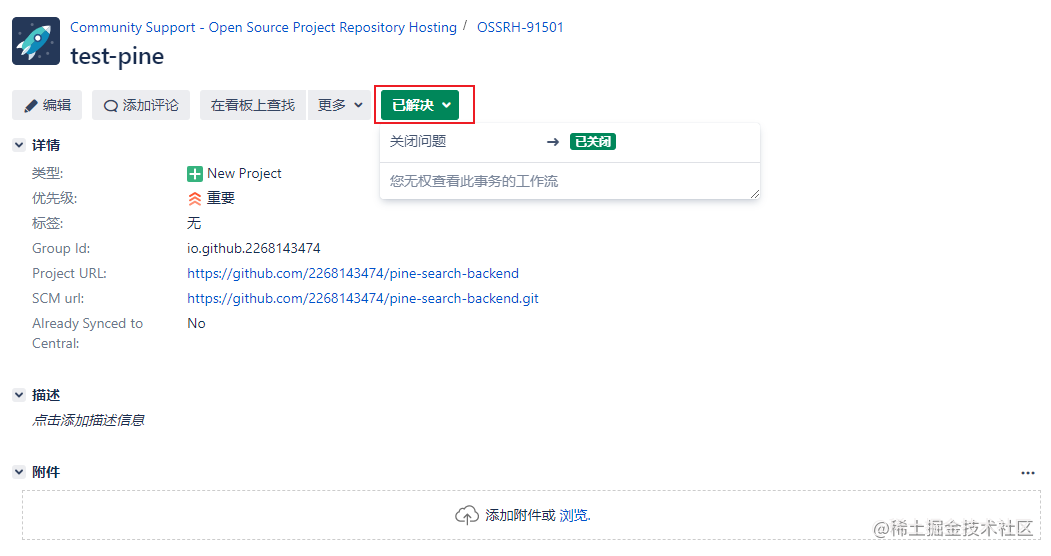The image size is (1051, 556).
Task: Collapse the 附件 section chevron
Action: point(19,472)
